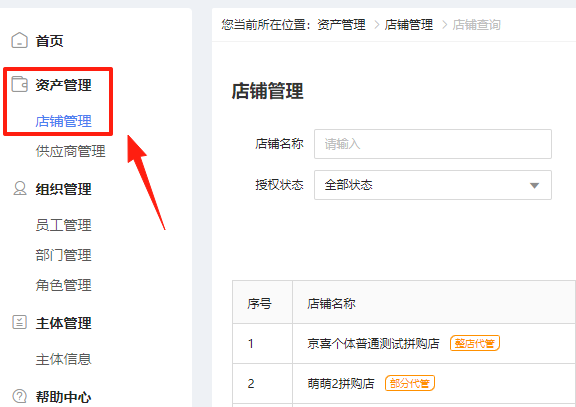Select 全部状态 combo box
This screenshot has width=576, height=407.
433,185
